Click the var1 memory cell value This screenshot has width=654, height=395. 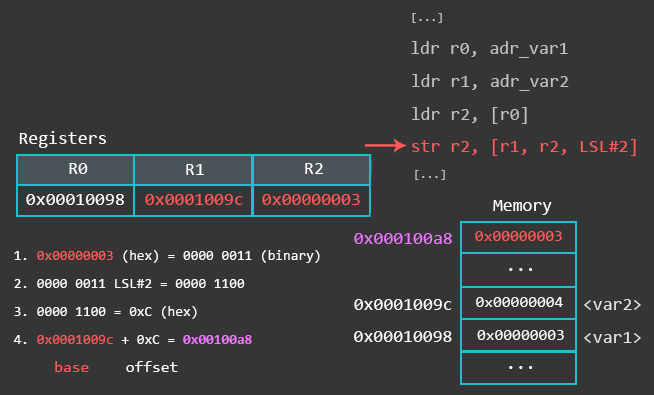[518, 335]
